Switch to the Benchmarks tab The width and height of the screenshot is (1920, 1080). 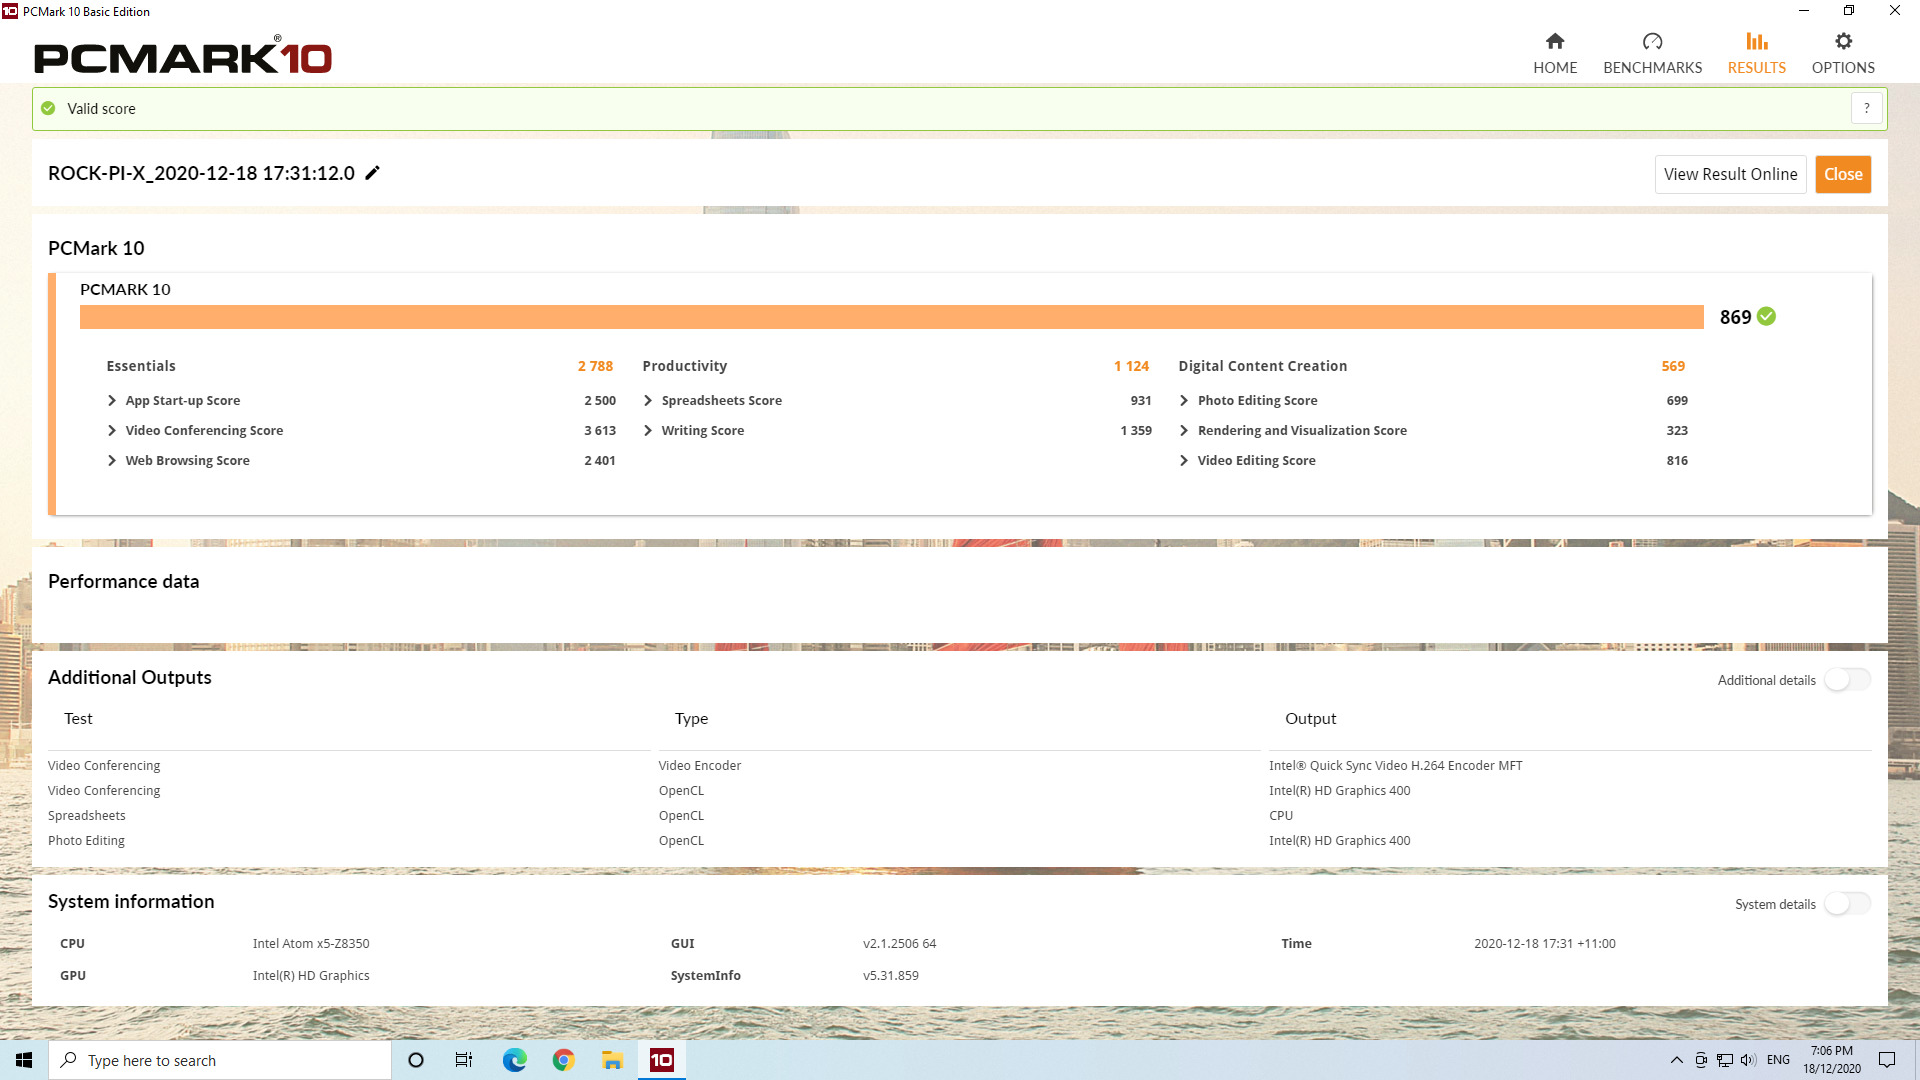1652,53
